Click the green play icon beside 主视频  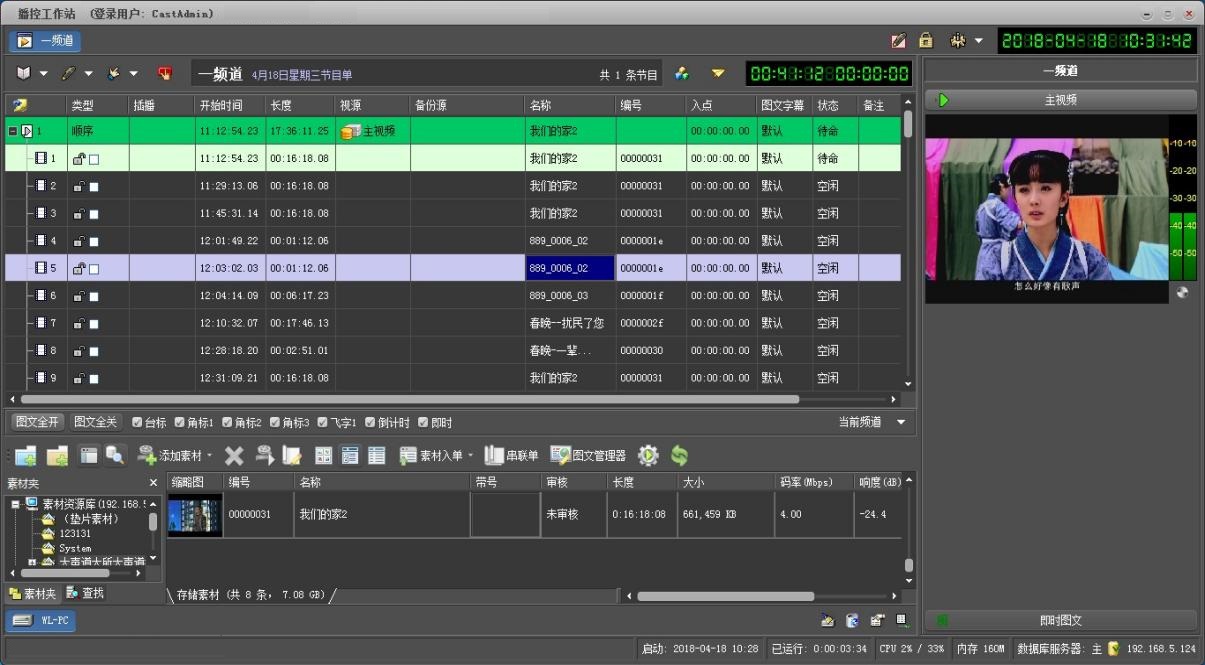point(942,100)
